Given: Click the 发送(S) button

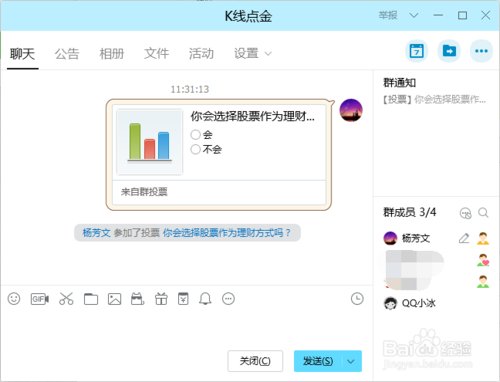Looking at the screenshot, I should [318, 361].
